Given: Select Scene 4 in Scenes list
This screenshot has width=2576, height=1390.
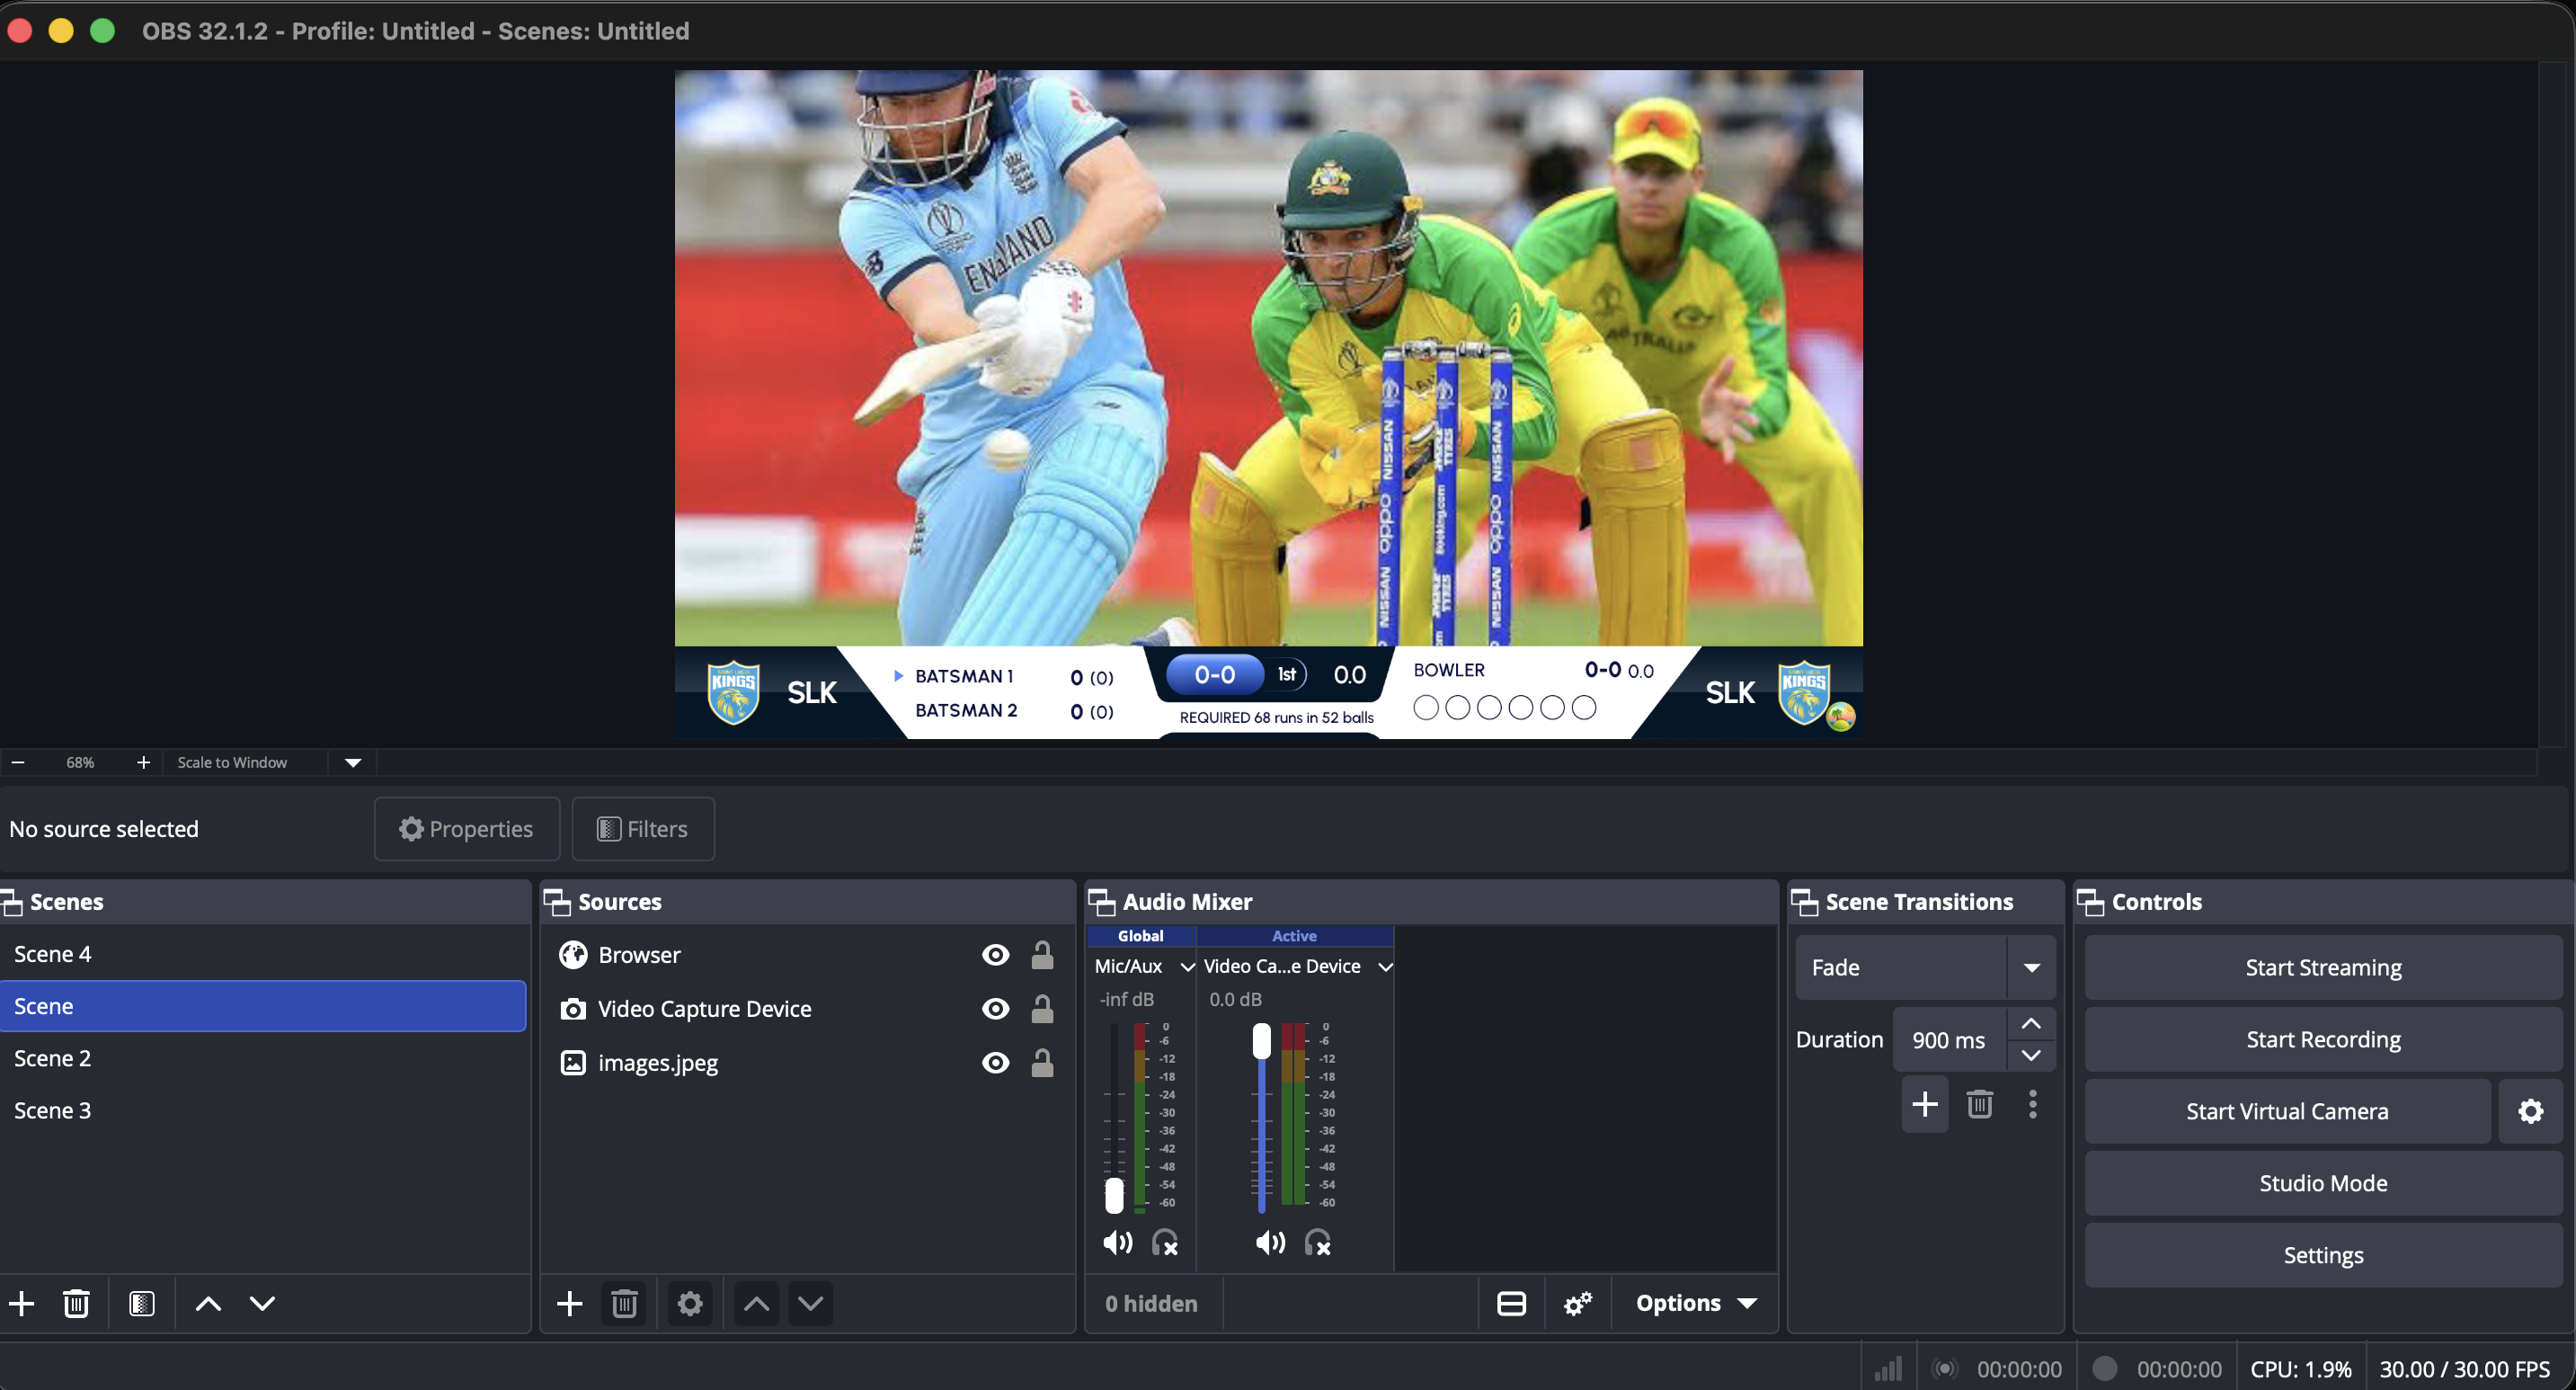Looking at the screenshot, I should click(263, 954).
